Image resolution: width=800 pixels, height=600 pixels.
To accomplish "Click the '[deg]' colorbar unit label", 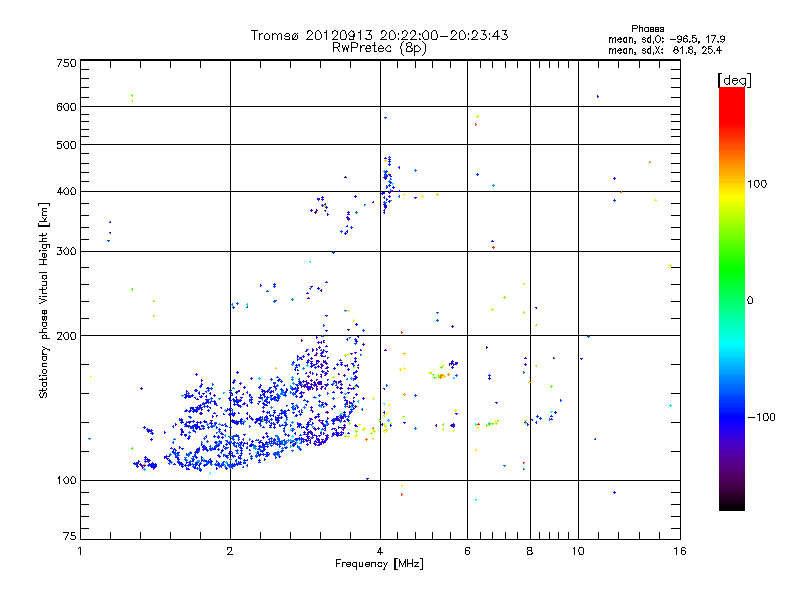I will (x=734, y=80).
